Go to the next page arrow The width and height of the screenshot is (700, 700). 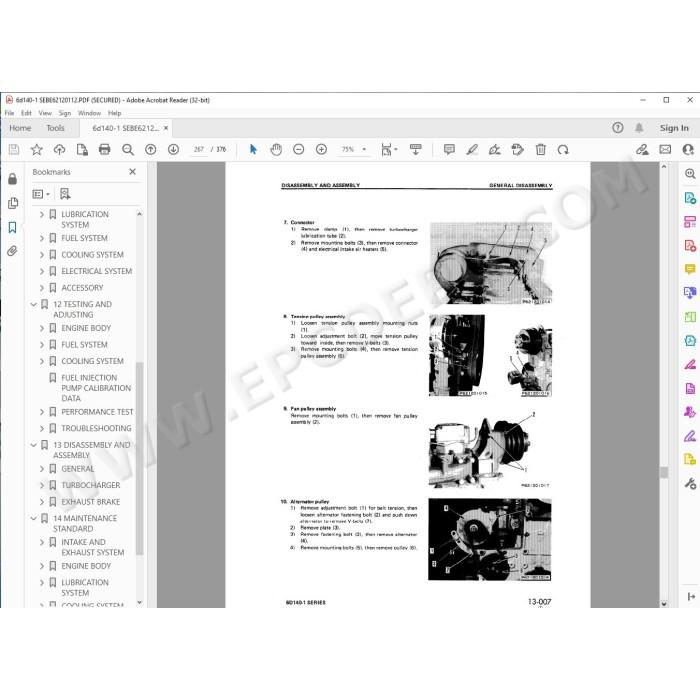coord(173,150)
